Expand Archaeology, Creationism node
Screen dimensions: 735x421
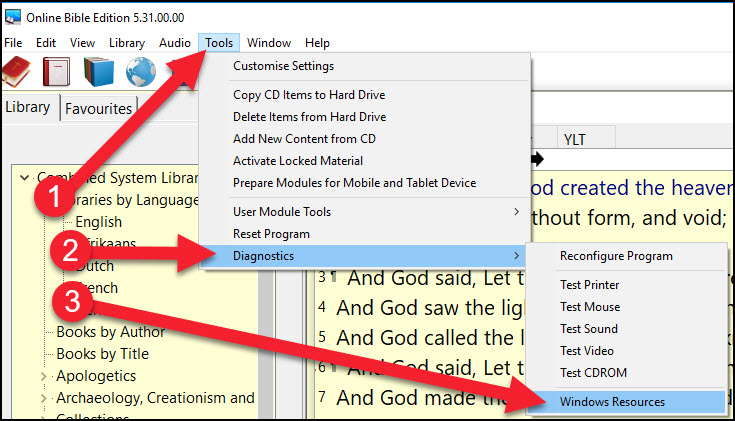point(44,398)
